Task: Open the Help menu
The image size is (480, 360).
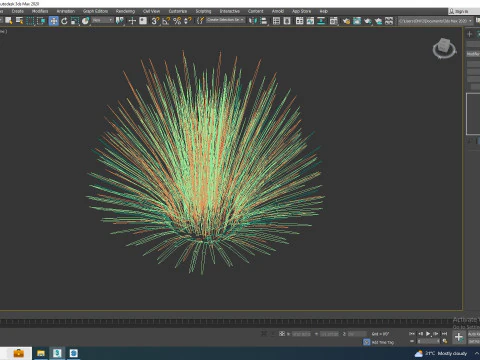Action: click(x=324, y=11)
